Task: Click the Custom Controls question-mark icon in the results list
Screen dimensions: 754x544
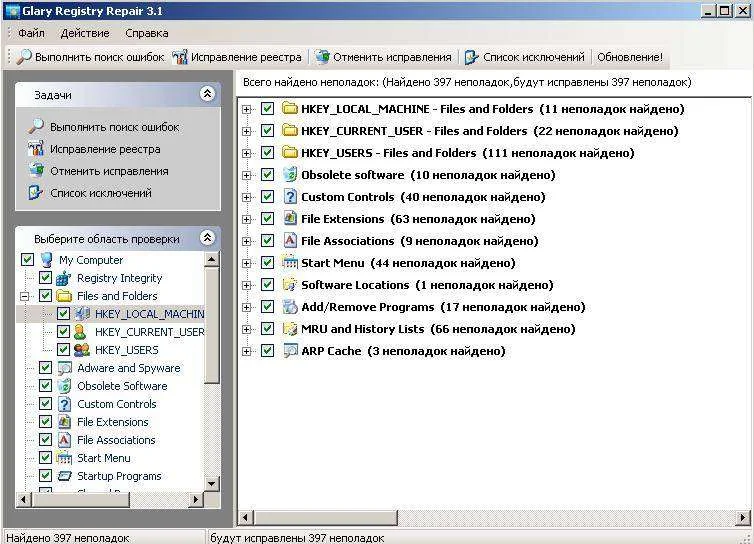Action: (290, 196)
